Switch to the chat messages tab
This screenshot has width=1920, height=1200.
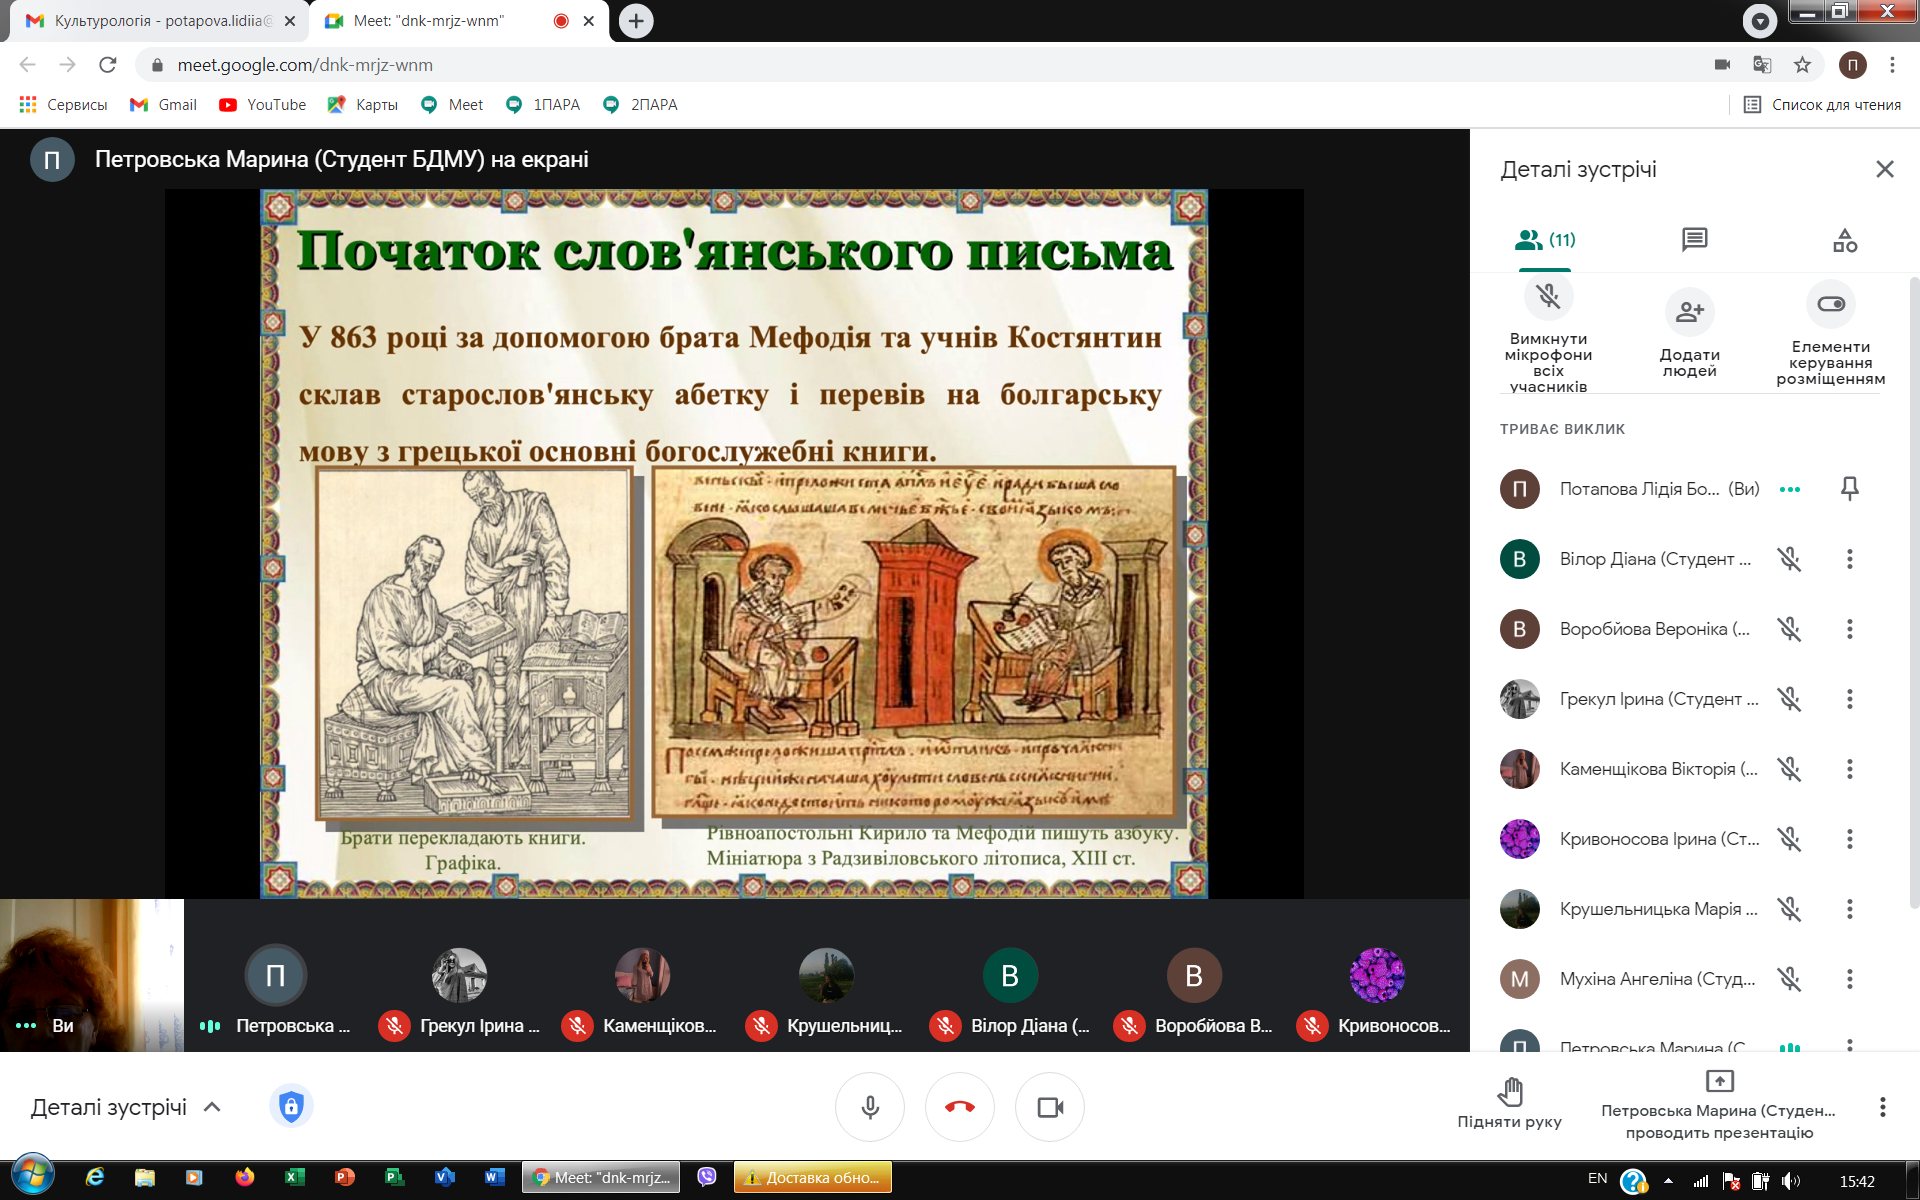pyautogui.click(x=1694, y=240)
